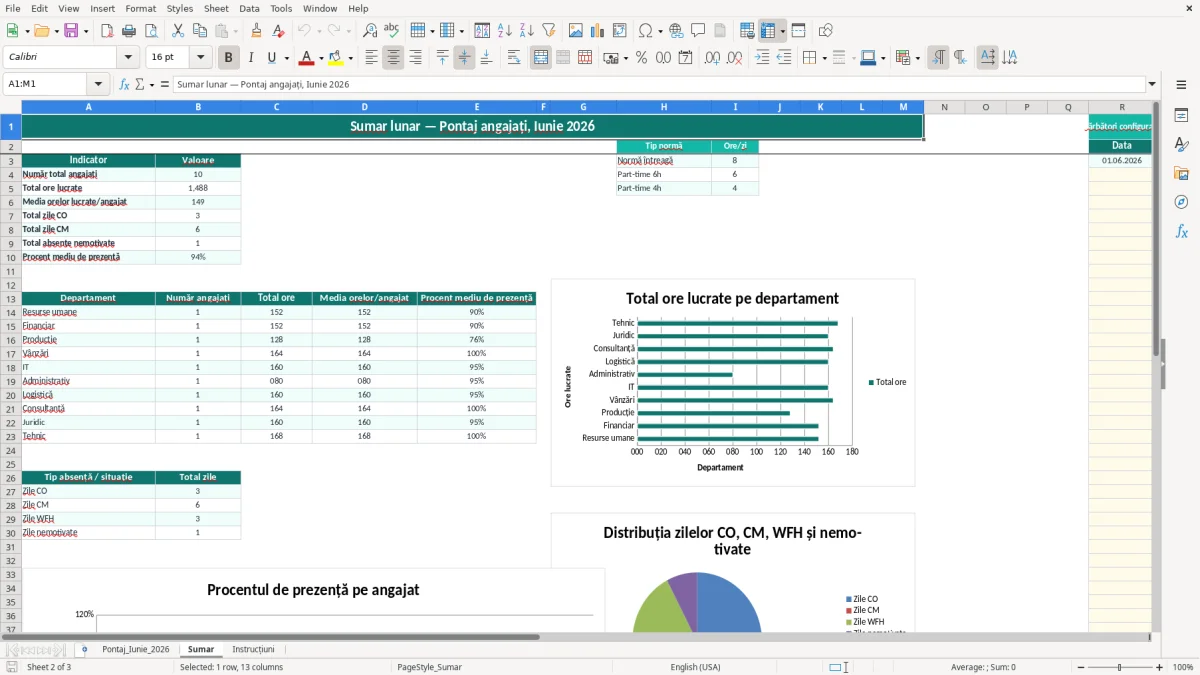The height and width of the screenshot is (675, 1200).
Task: Toggle Italic formatting
Action: pos(251,58)
